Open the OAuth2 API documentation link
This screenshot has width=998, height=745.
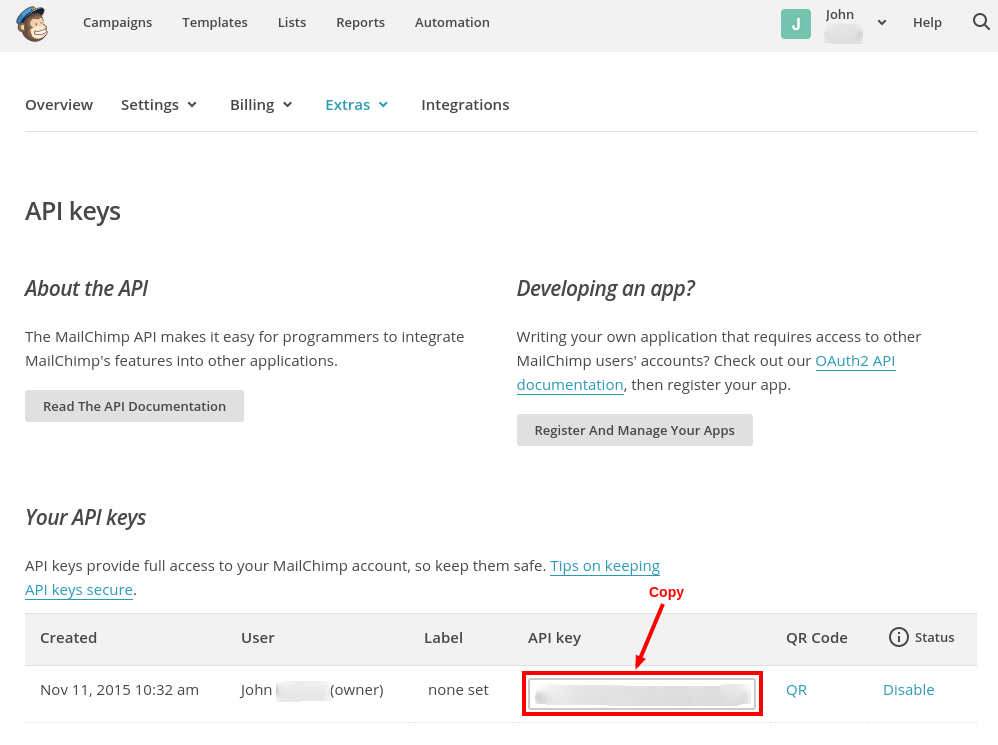click(x=855, y=361)
